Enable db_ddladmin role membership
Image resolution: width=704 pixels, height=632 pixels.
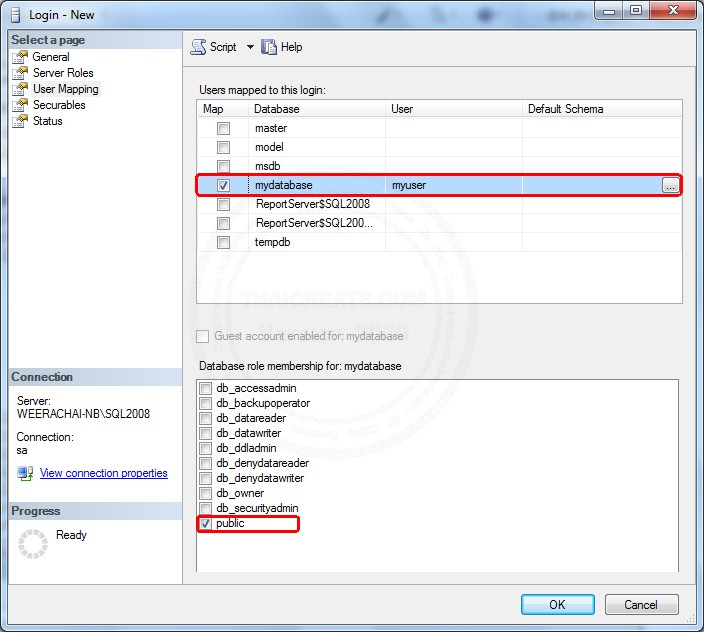pos(206,448)
